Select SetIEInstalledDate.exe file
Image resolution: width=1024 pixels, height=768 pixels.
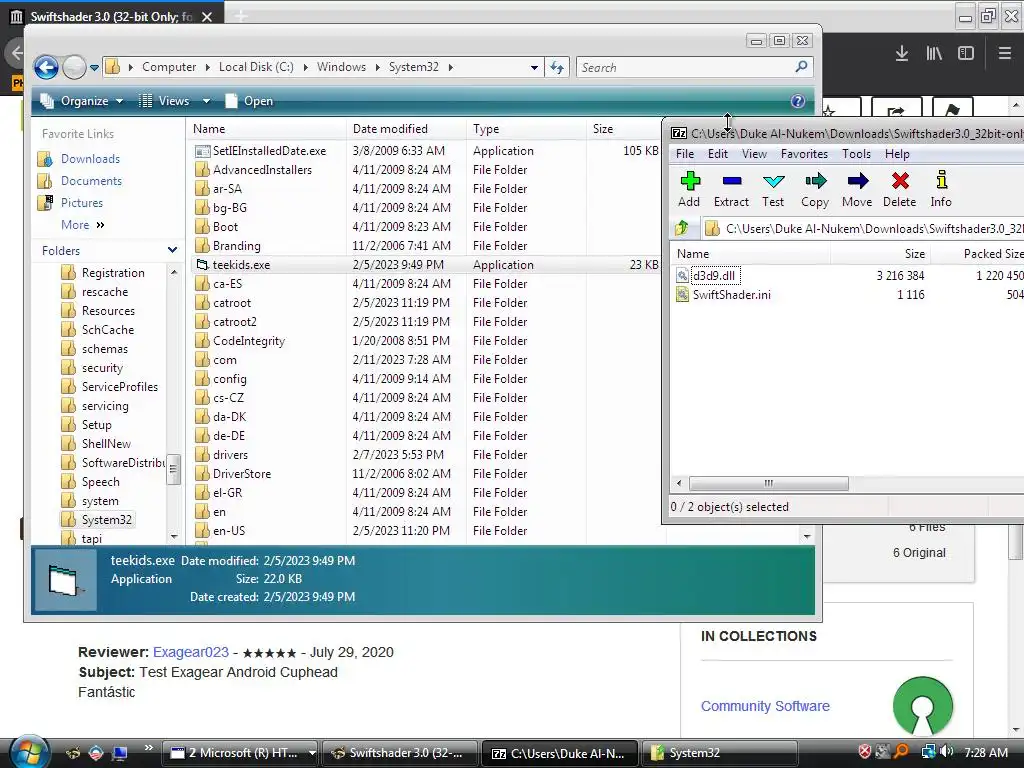point(269,151)
